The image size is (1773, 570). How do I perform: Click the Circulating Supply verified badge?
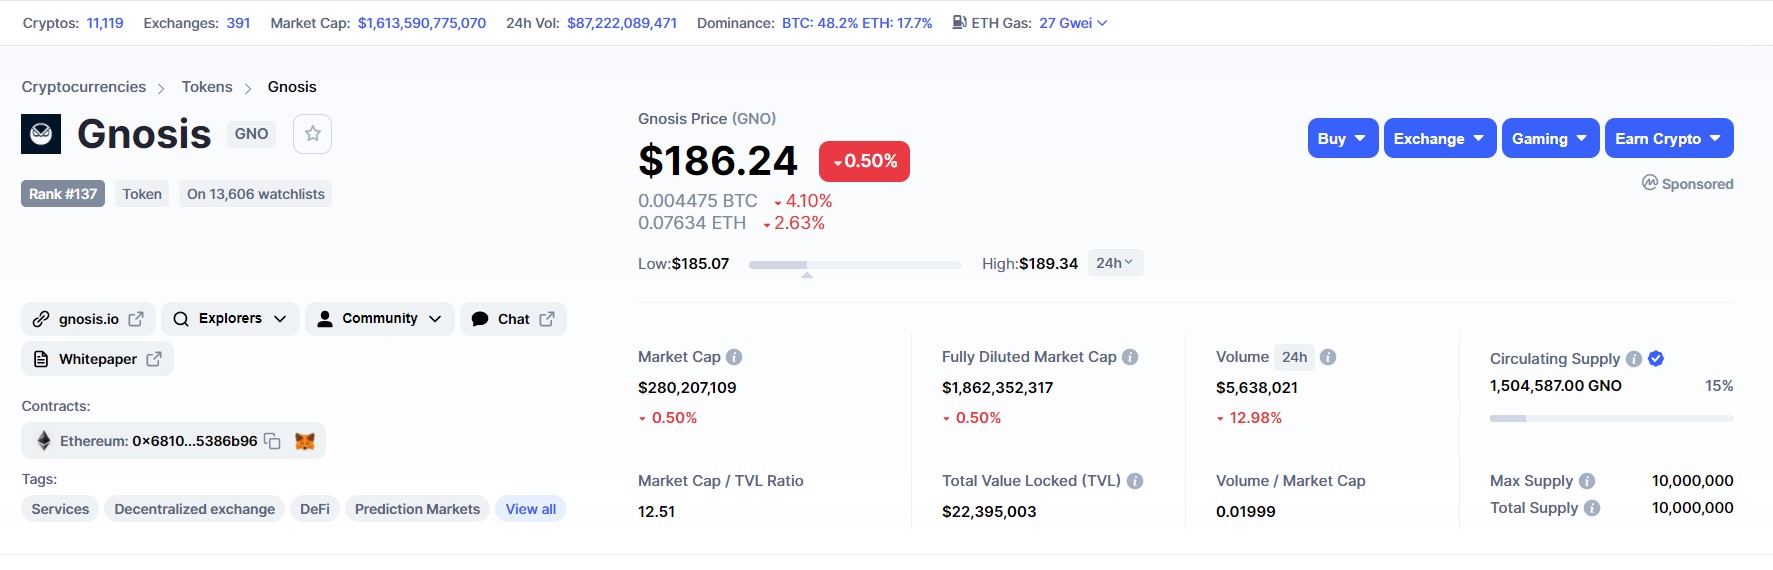[x=1656, y=359]
